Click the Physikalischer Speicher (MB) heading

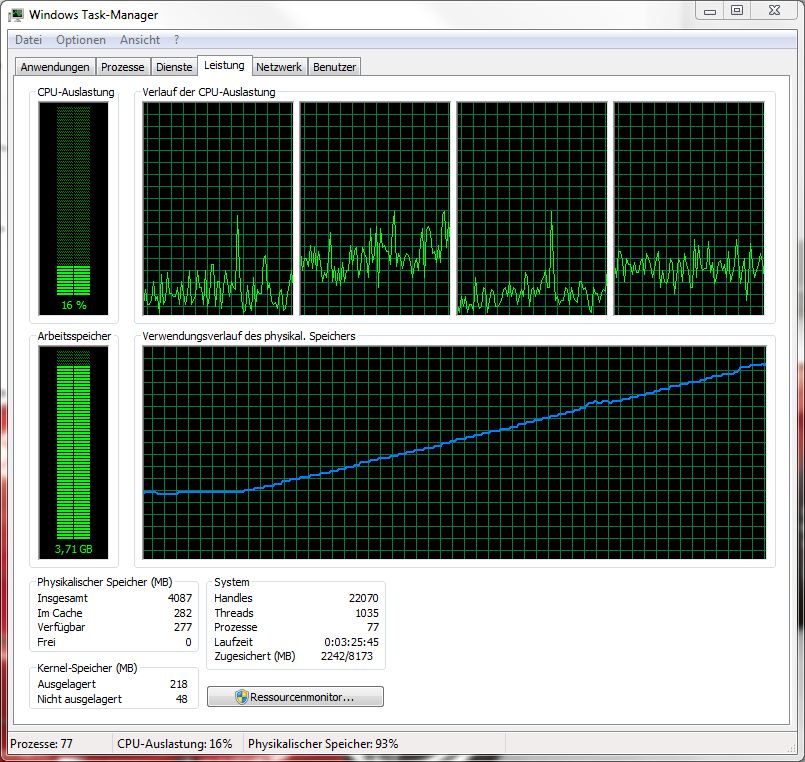tap(105, 582)
